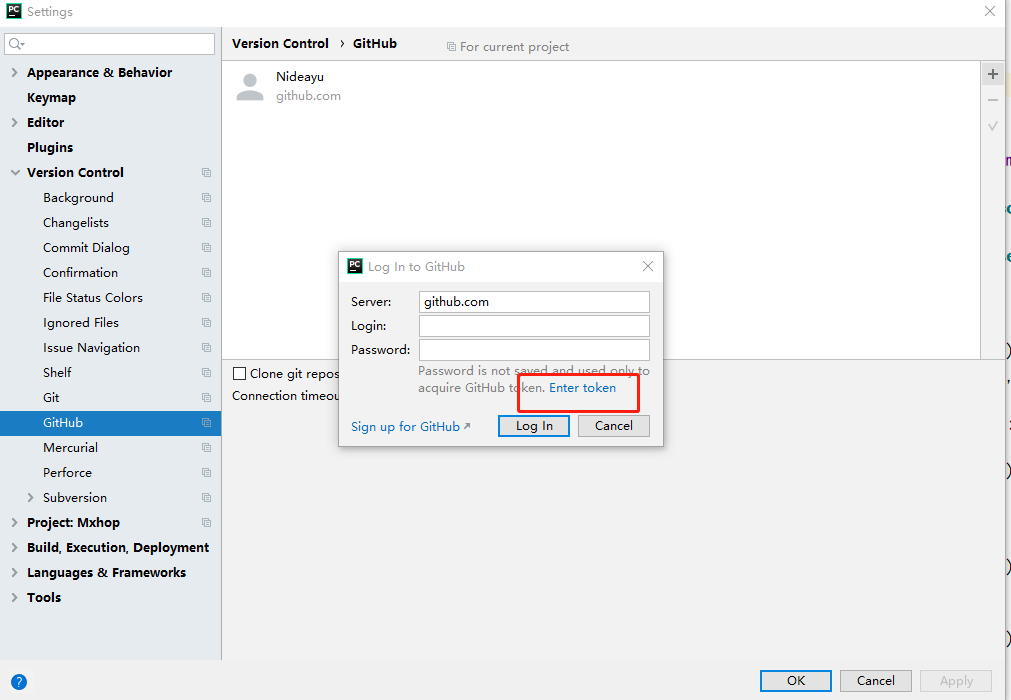Expand Build, Execution, Deployment section
The width and height of the screenshot is (1011, 700).
tap(14, 548)
